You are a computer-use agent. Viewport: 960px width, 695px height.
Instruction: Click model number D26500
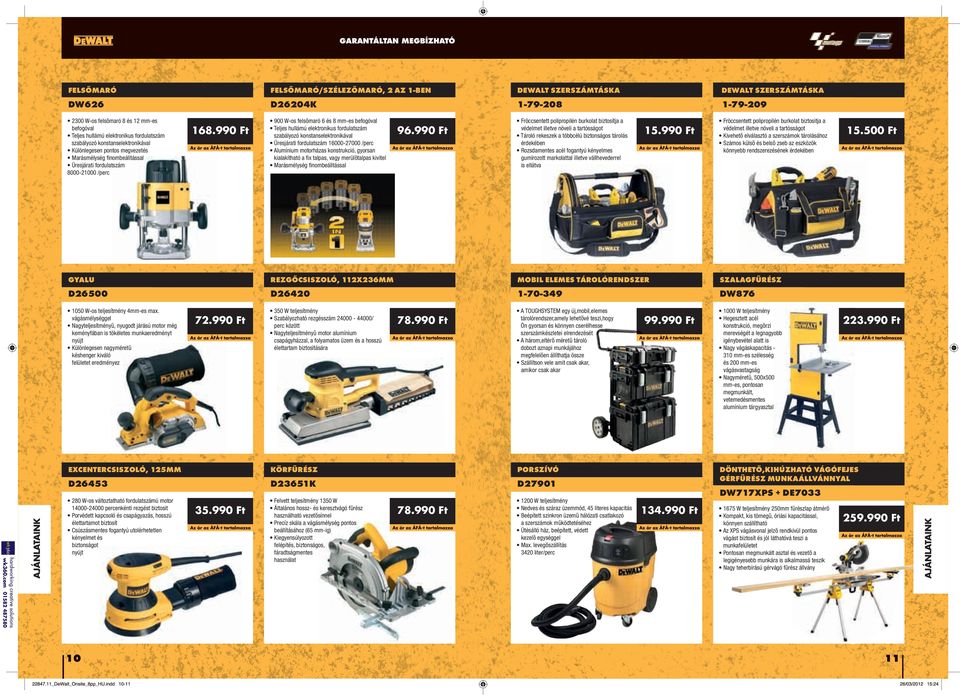point(88,294)
